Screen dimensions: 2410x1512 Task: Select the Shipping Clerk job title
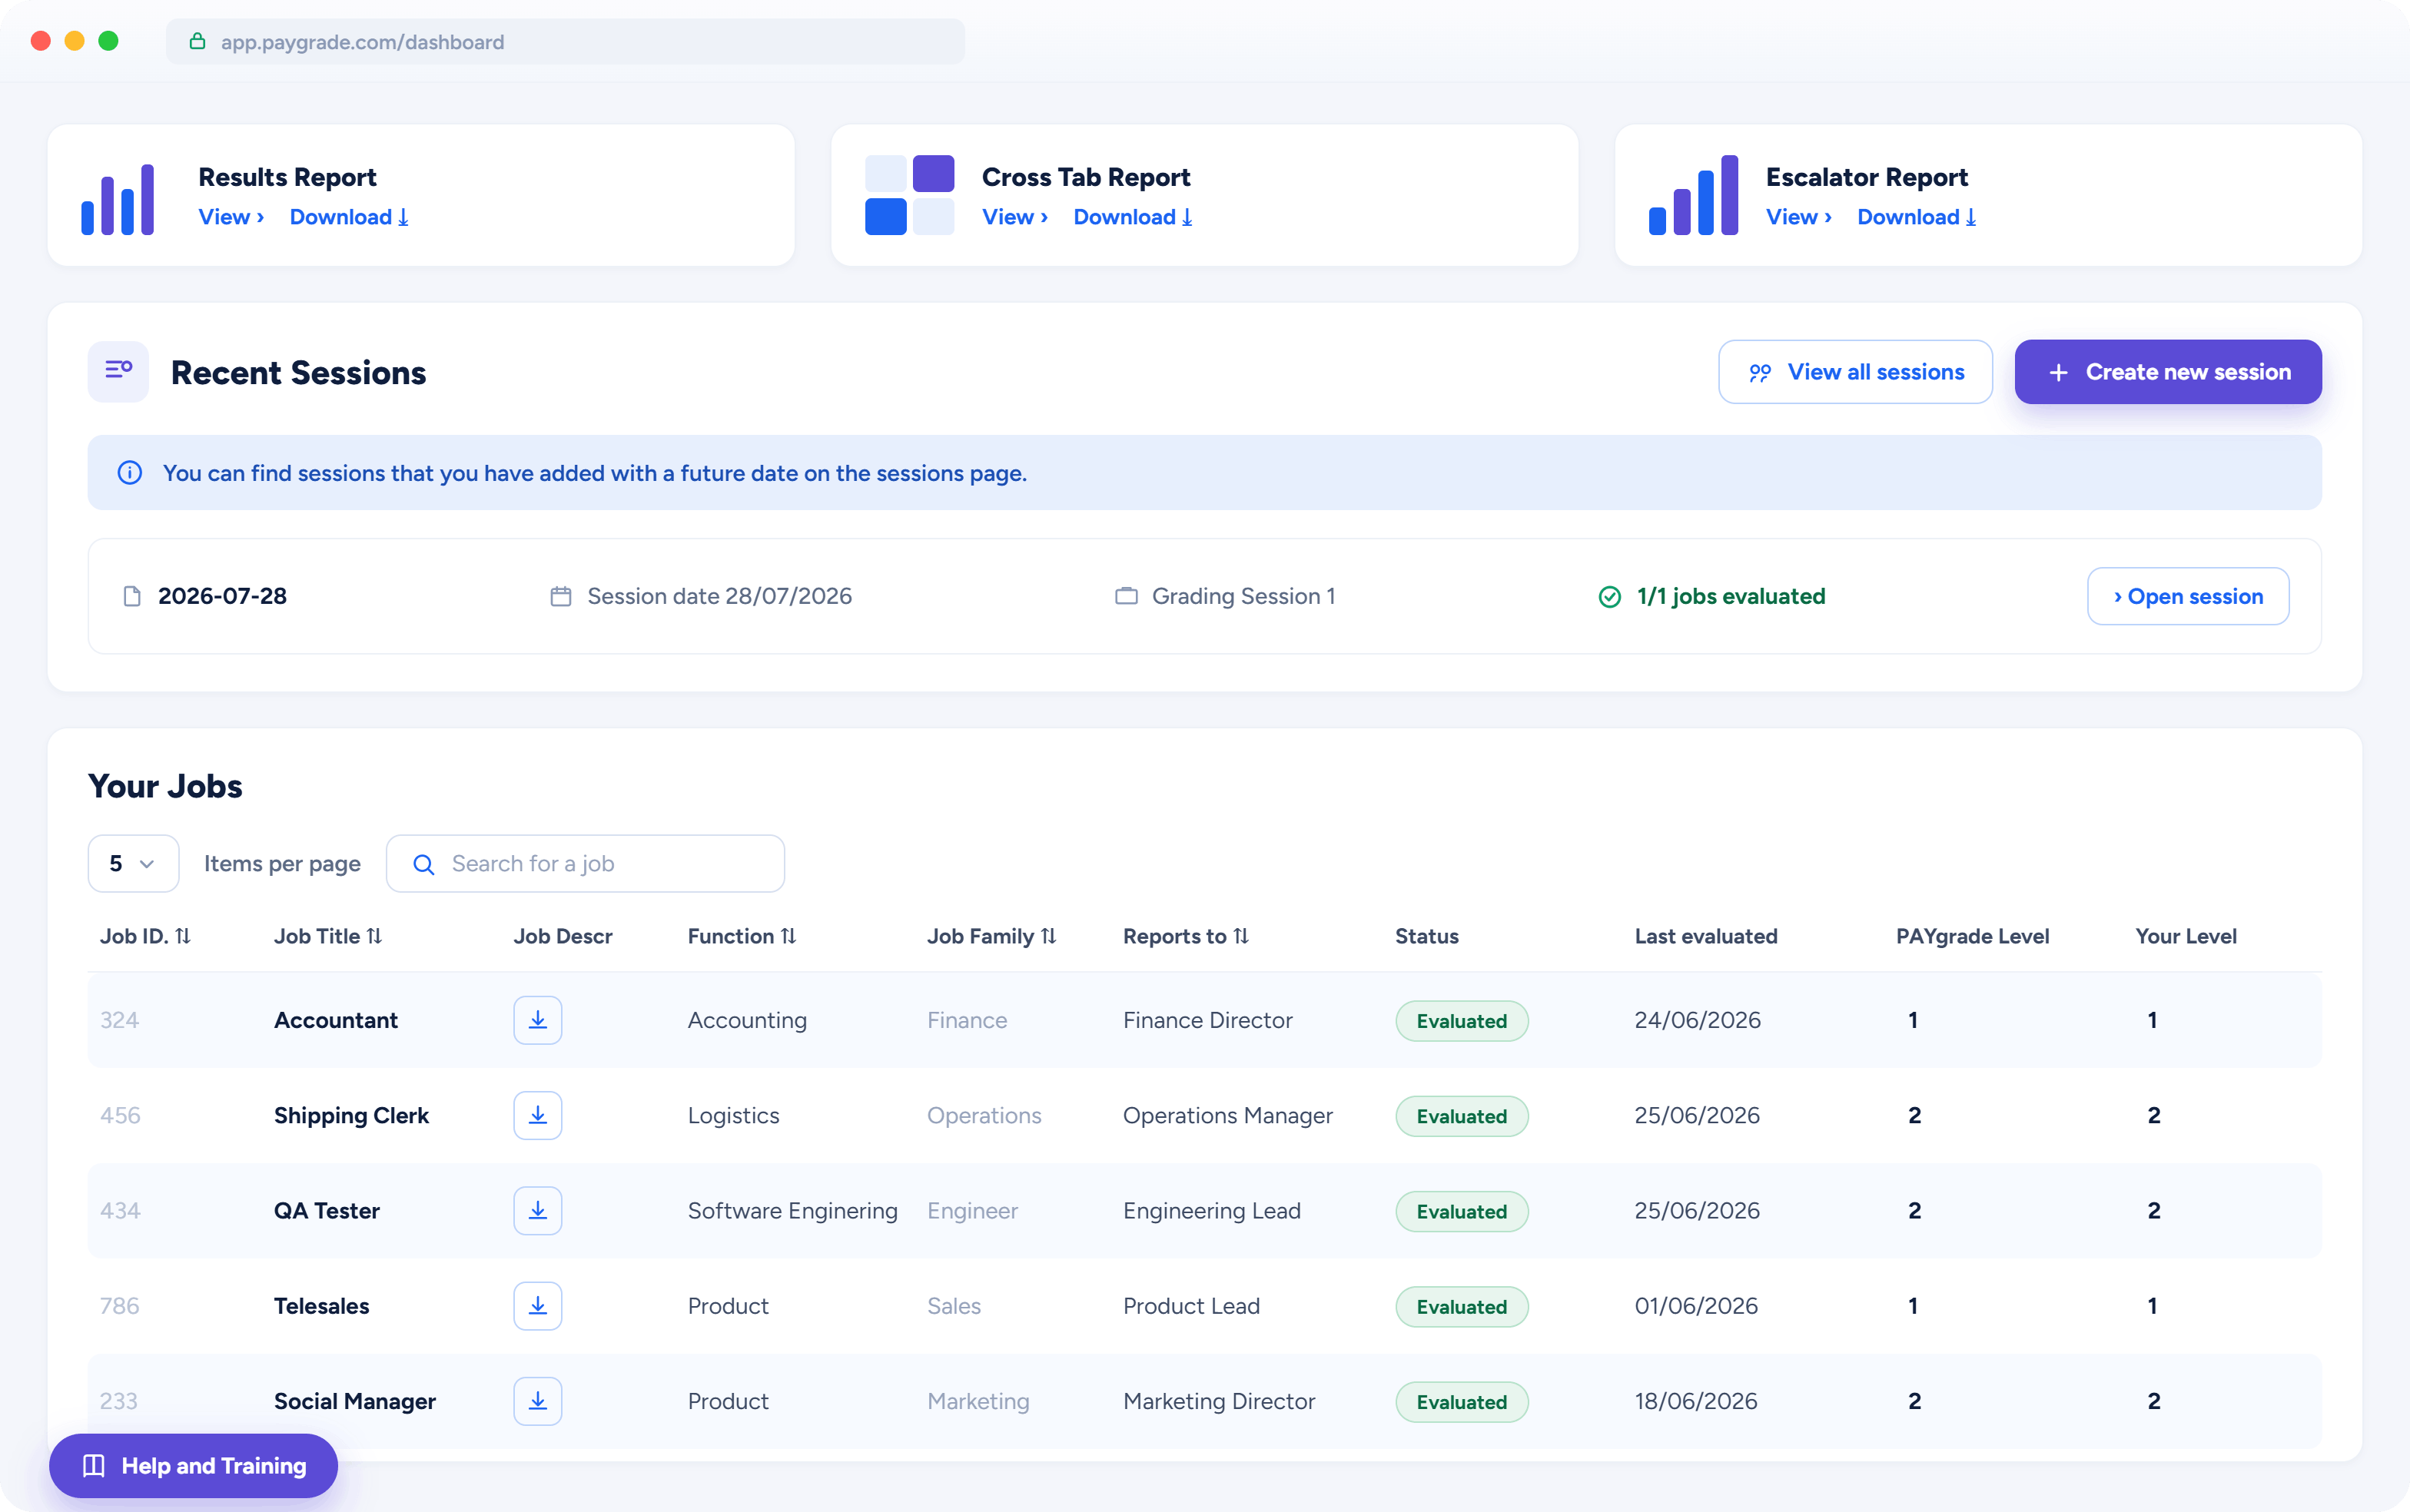click(x=351, y=1115)
